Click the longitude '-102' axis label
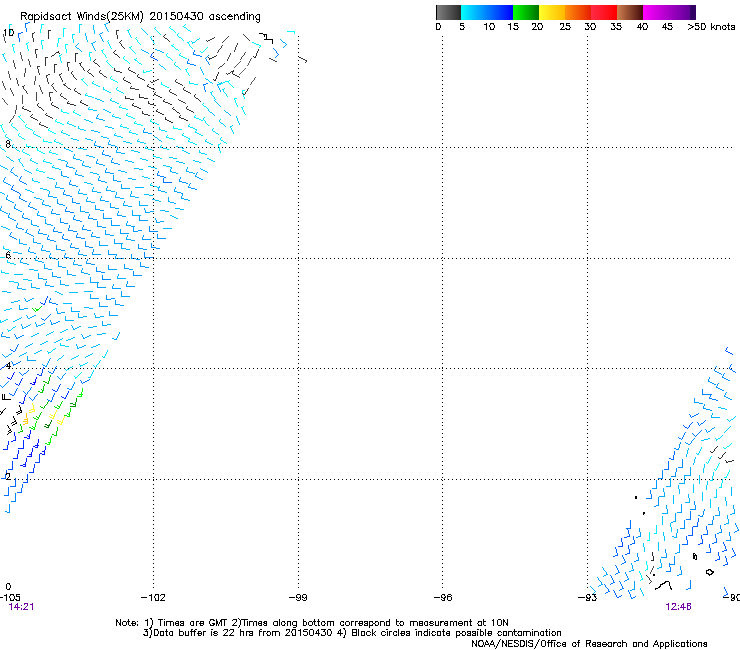The width and height of the screenshot is (740, 650). coord(153,597)
